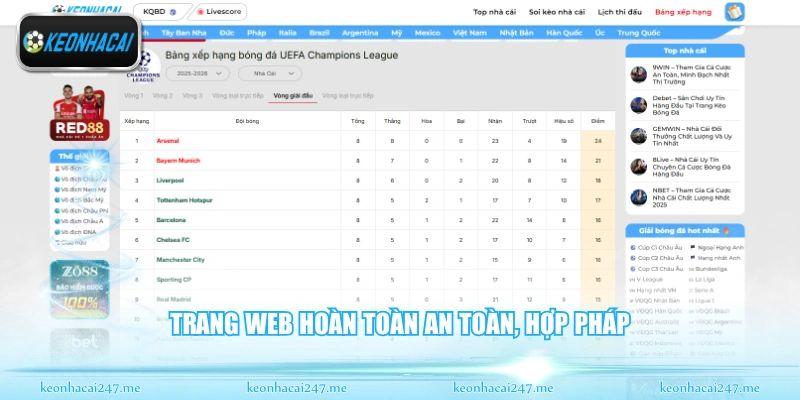Select first Vòng loại trực tiếp tab
Viewport: 800px width, 400px height.
[x=238, y=96]
